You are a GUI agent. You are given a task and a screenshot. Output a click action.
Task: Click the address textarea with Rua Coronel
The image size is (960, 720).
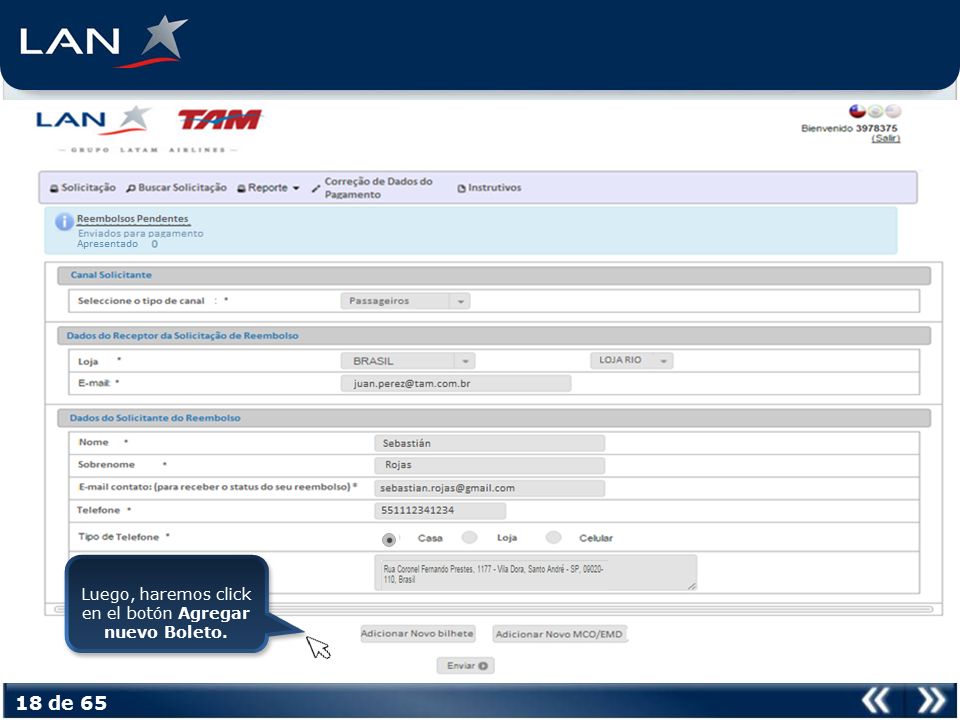point(535,572)
